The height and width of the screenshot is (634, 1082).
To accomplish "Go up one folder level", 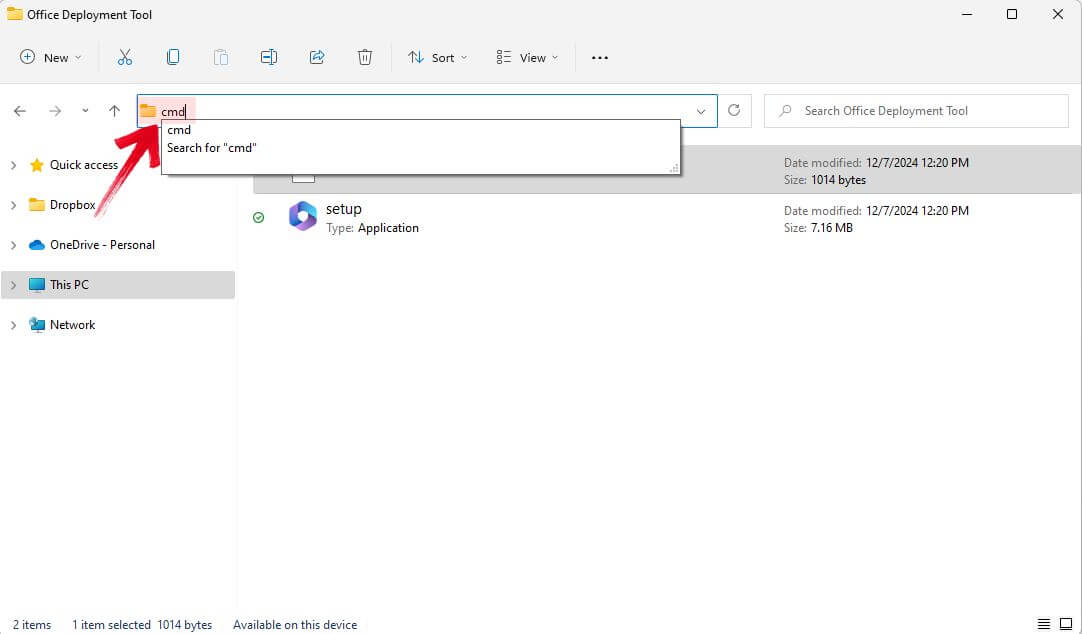I will click(115, 111).
